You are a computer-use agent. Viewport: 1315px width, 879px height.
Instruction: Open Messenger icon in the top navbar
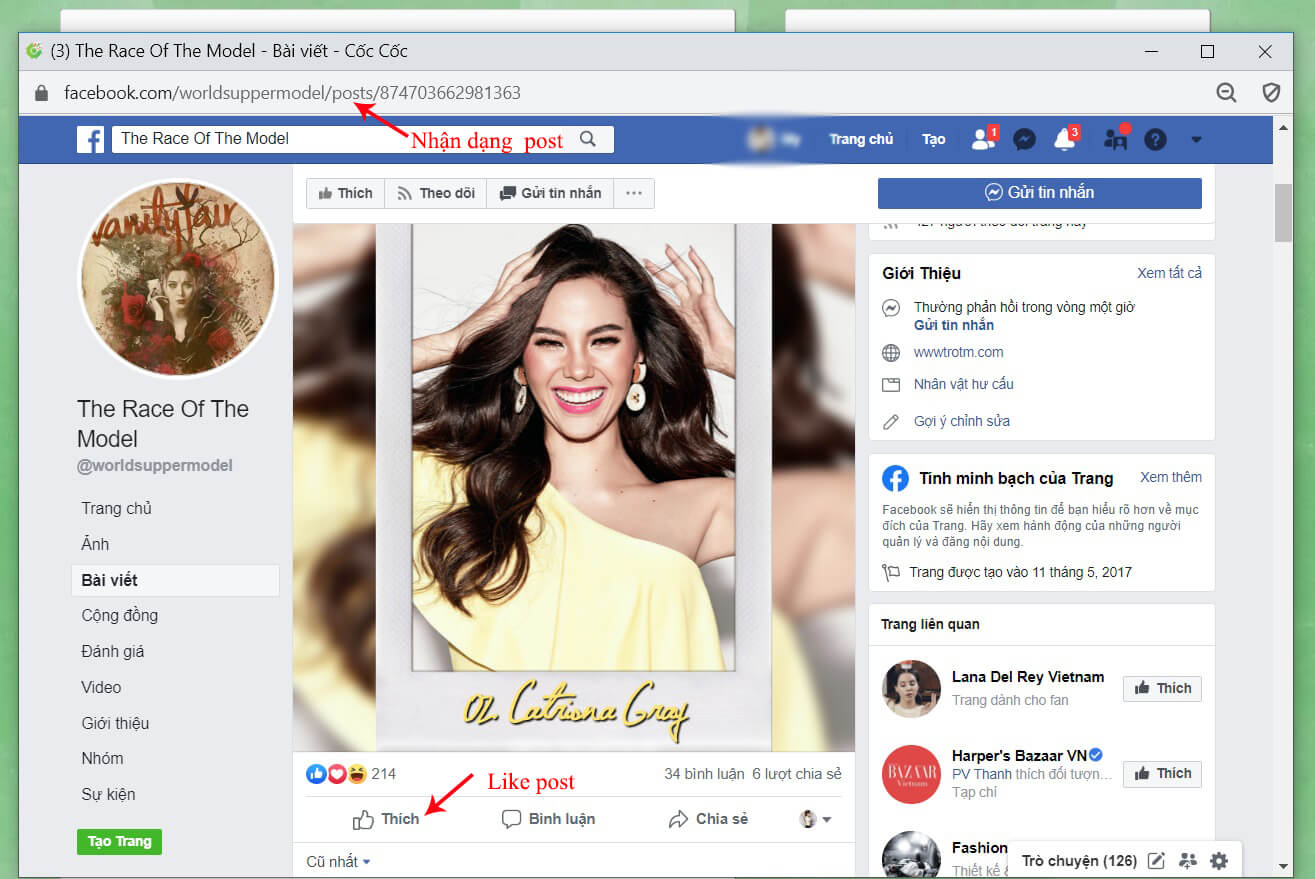1023,139
